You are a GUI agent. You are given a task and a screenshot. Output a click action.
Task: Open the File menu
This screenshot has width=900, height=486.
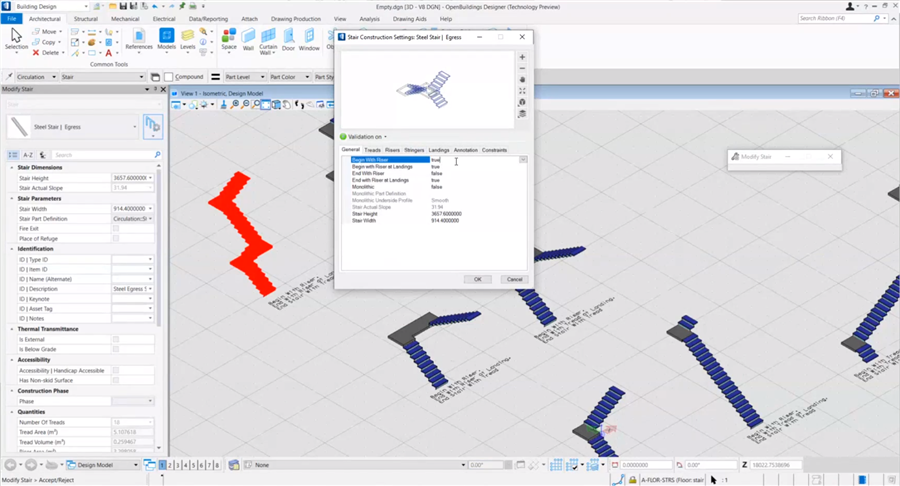click(x=11, y=19)
